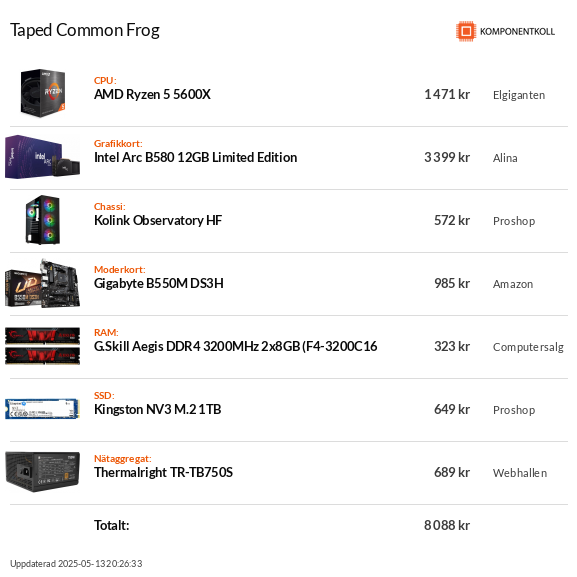The width and height of the screenshot is (577, 577).
Task: Select the Kolink Observatory HF case image
Action: point(43,220)
